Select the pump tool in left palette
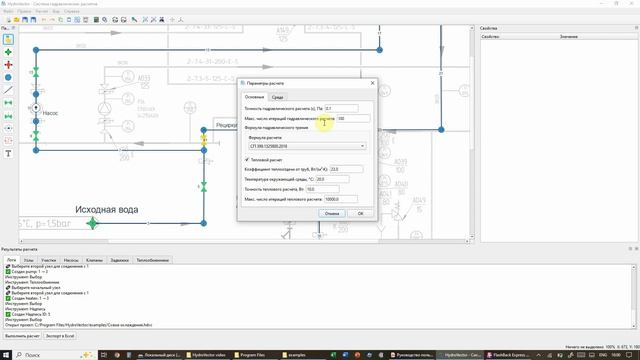The height and width of the screenshot is (360, 640). click(8, 128)
